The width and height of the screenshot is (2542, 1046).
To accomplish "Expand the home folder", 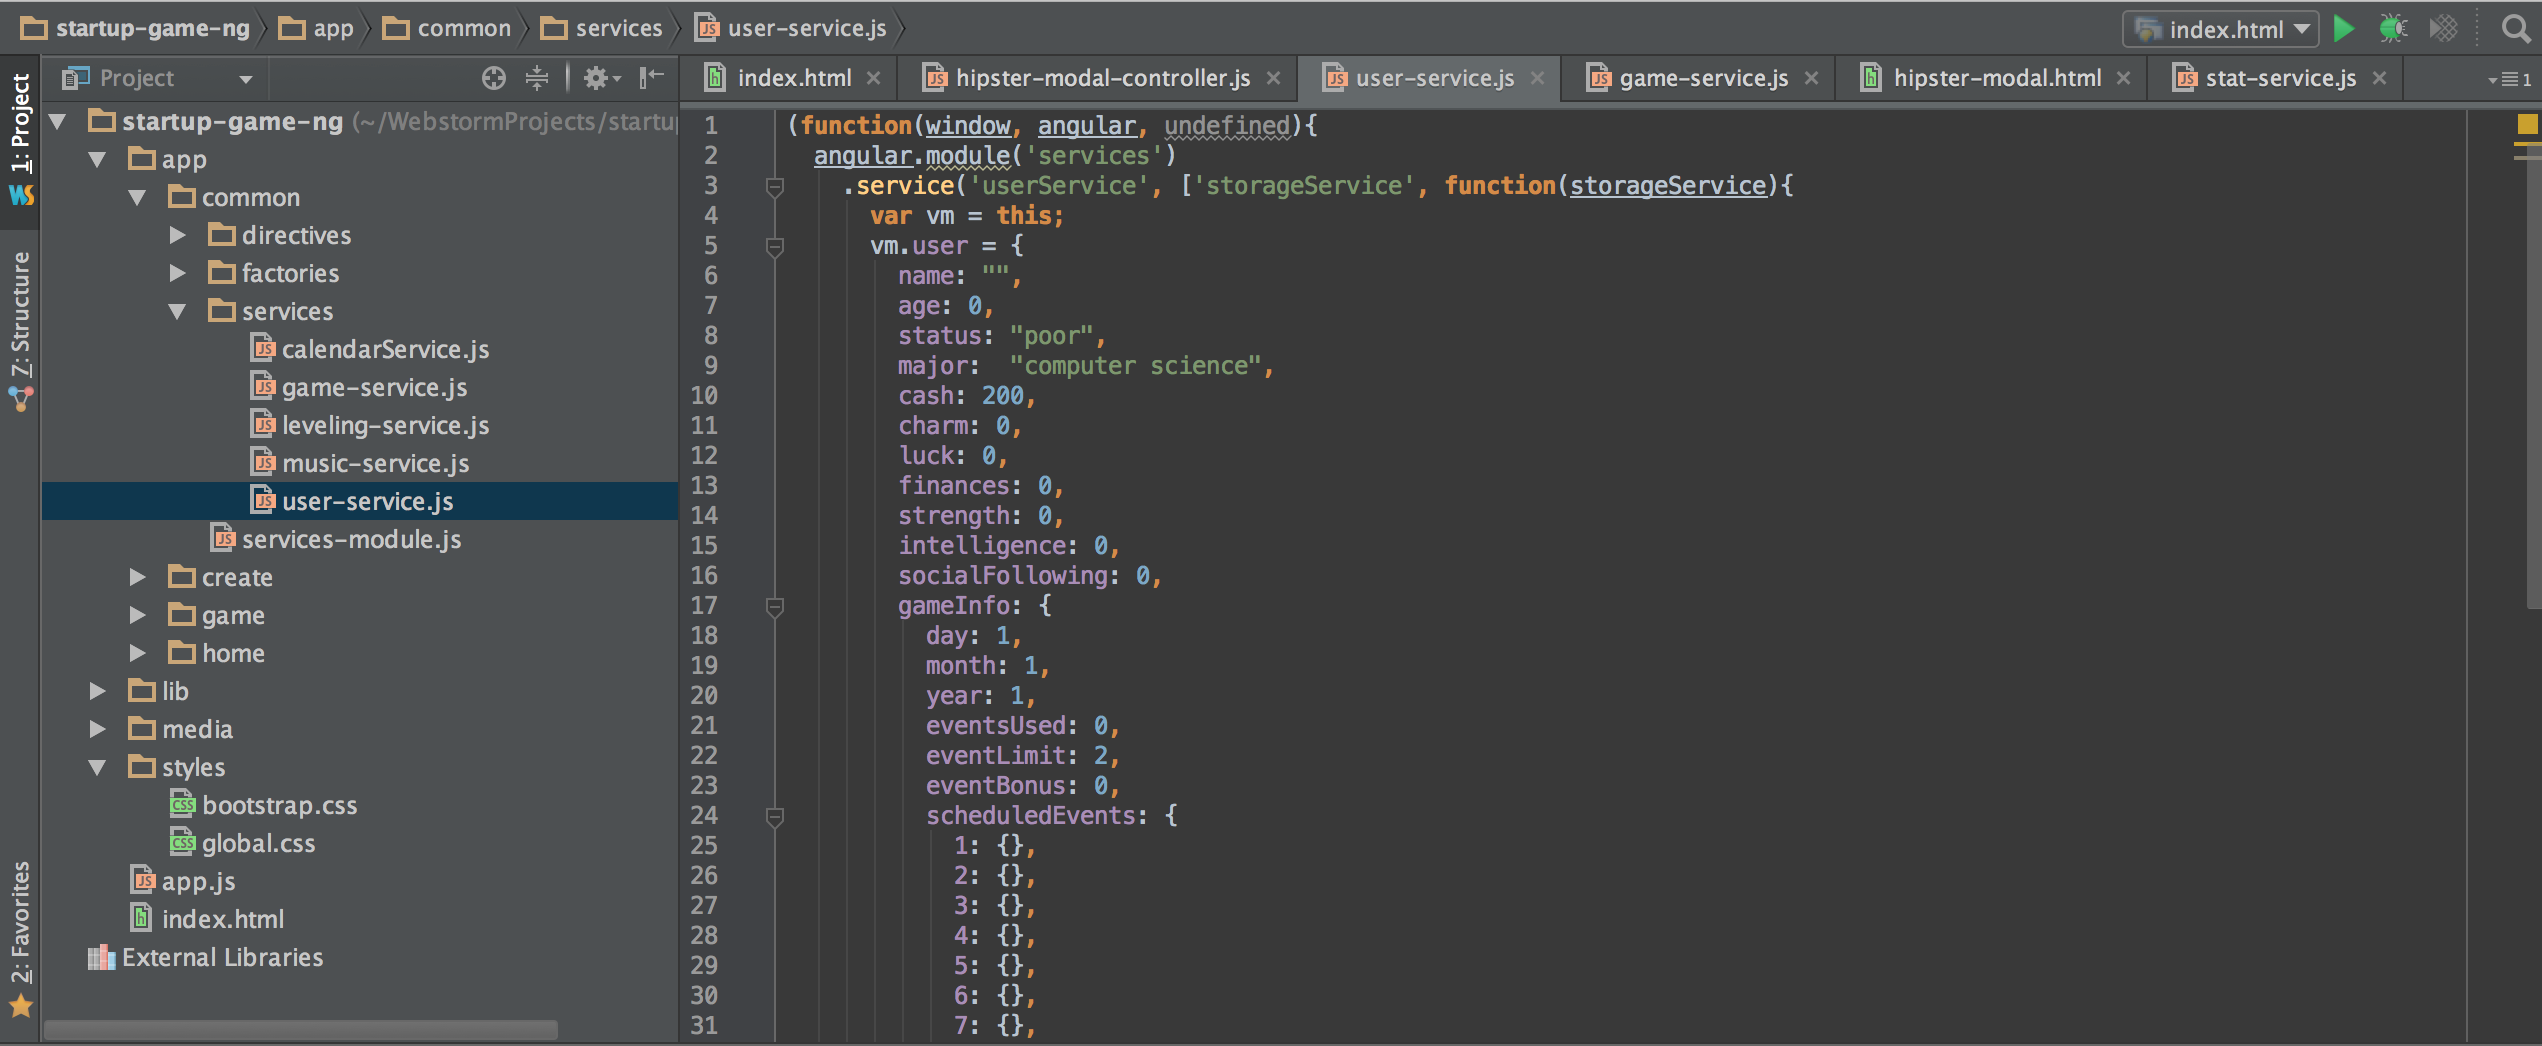I will [x=138, y=654].
